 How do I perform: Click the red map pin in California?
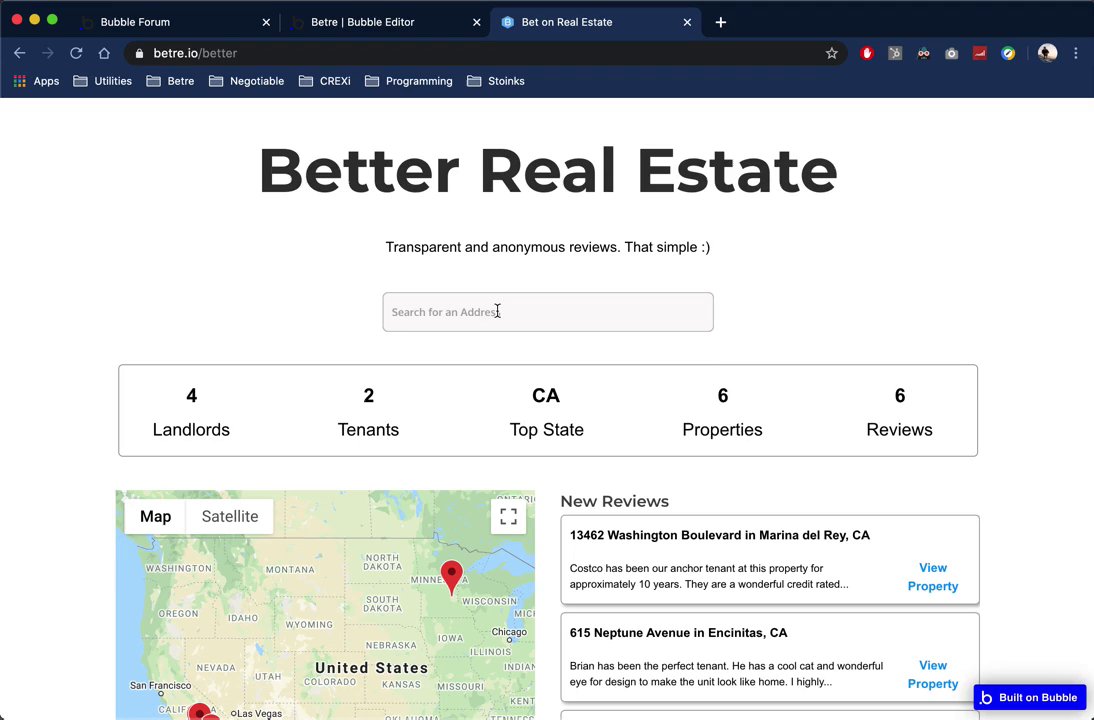(200, 712)
